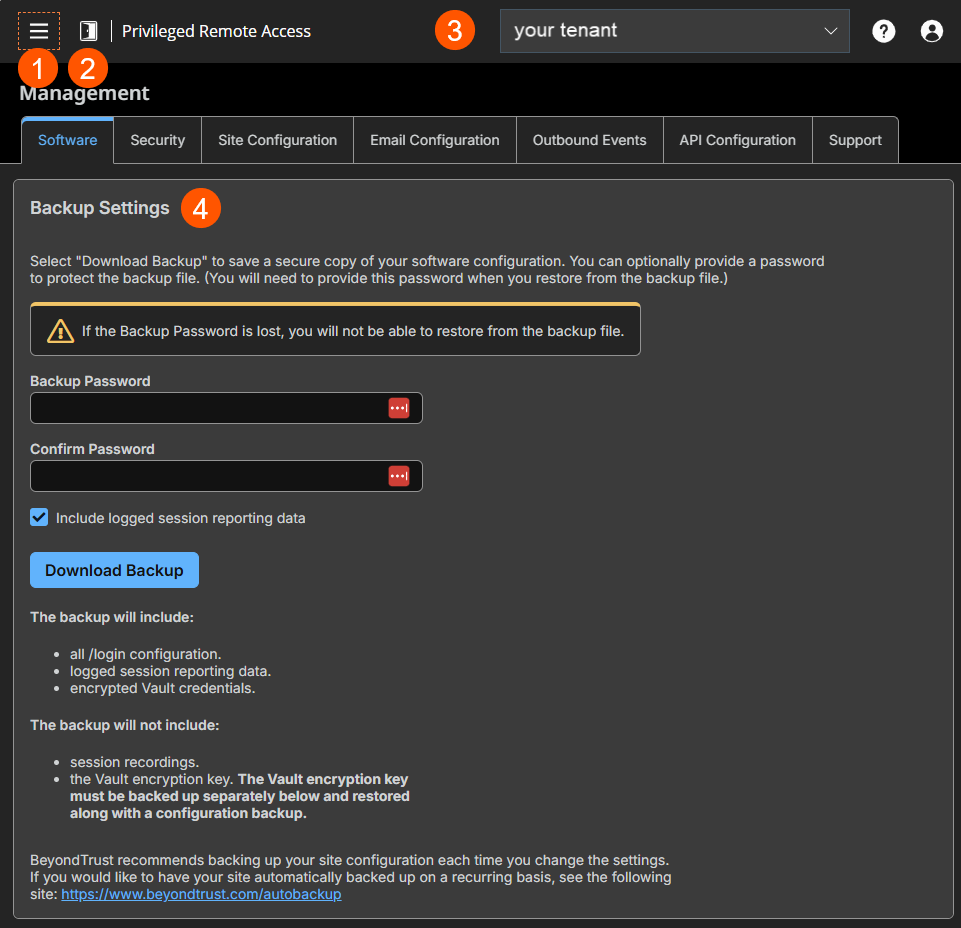
Task: Click the Download Backup button
Action: 113,570
